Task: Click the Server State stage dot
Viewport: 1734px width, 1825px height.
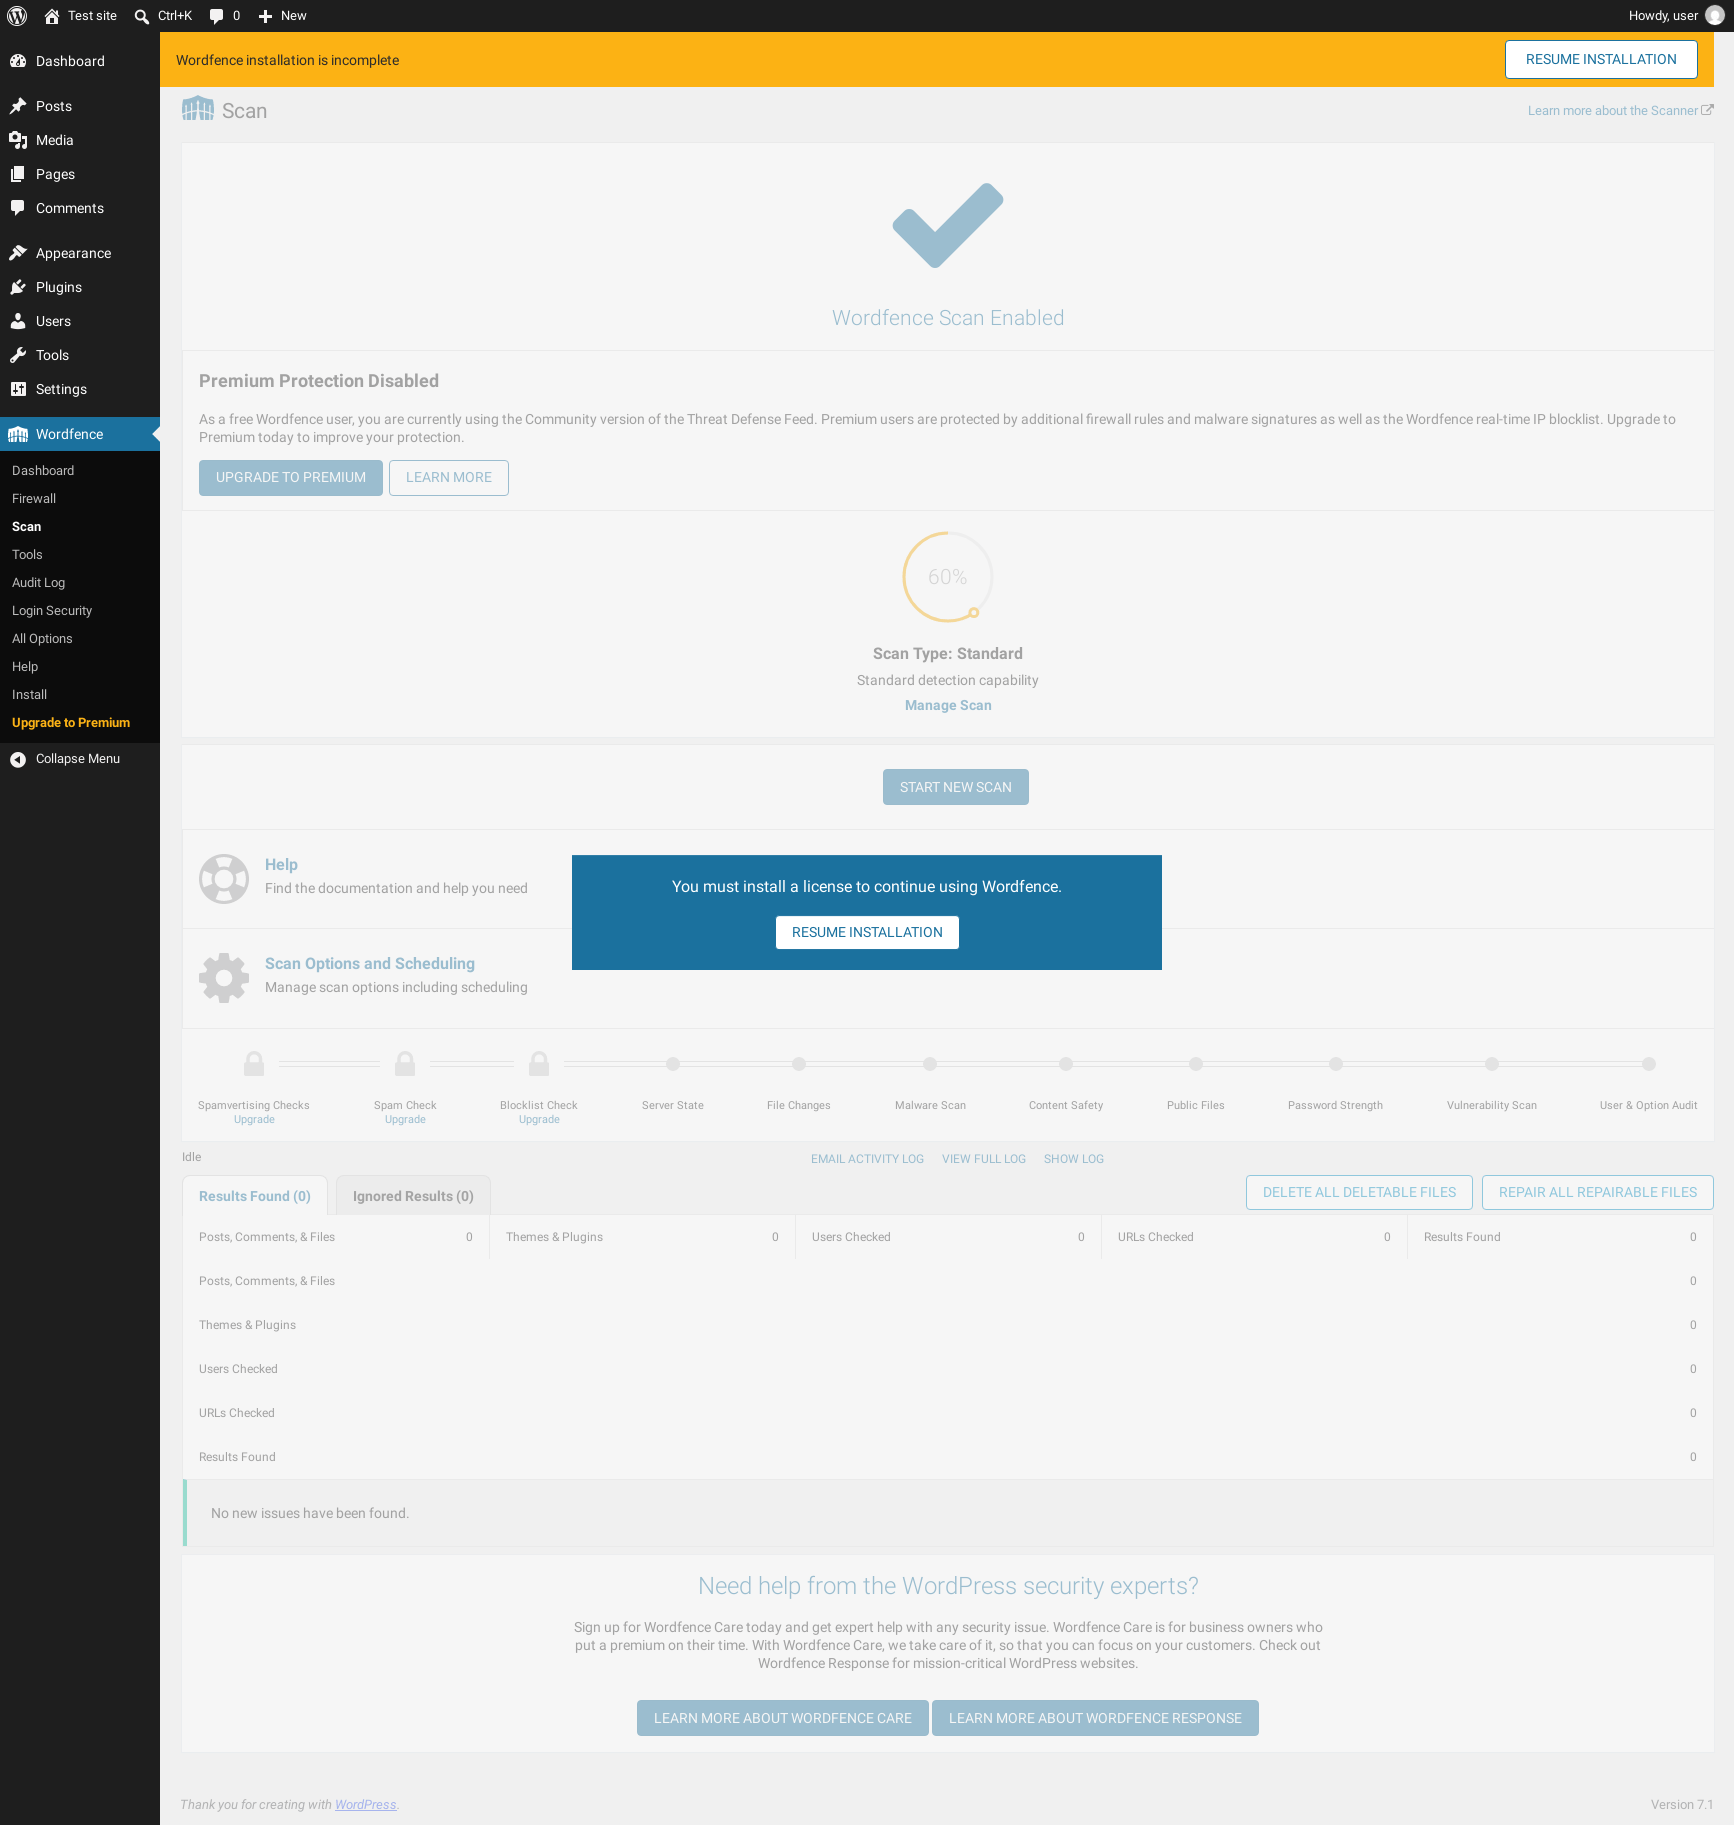Action: pos(673,1064)
